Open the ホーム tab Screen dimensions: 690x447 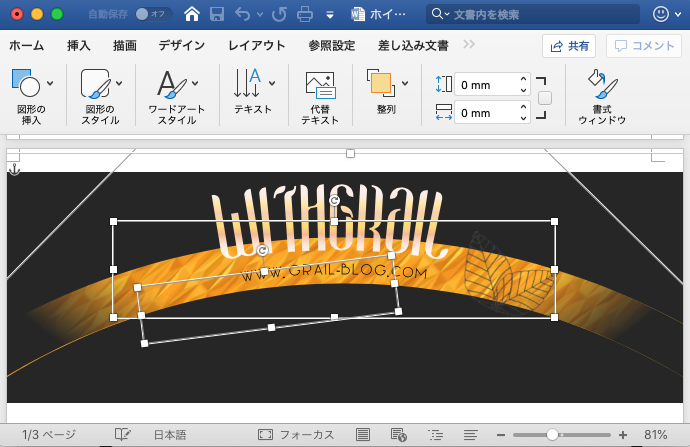(x=27, y=45)
